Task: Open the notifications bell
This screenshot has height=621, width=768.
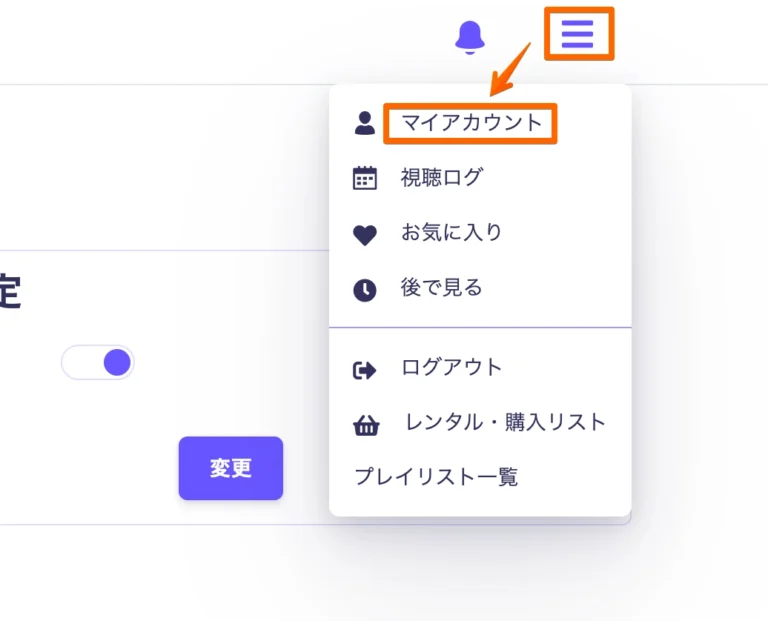Action: click(469, 36)
